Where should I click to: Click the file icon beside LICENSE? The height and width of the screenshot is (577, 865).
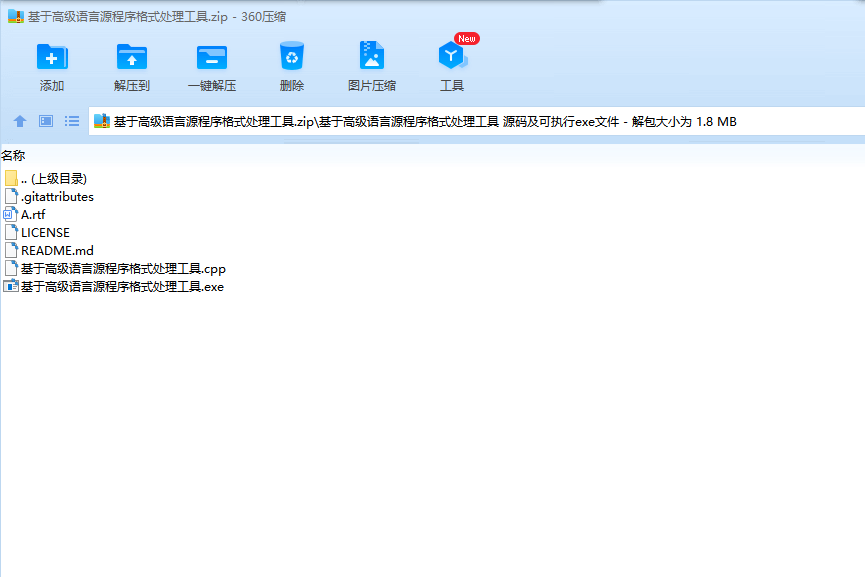pos(11,232)
